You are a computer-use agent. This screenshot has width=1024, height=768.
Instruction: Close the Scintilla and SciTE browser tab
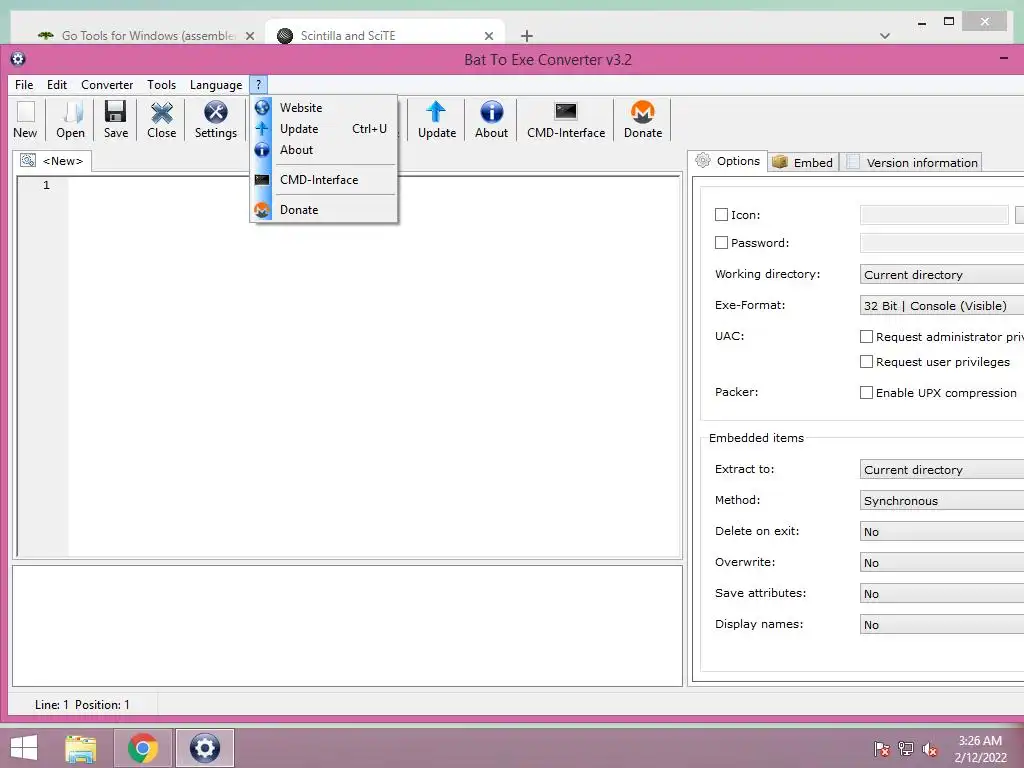point(488,36)
